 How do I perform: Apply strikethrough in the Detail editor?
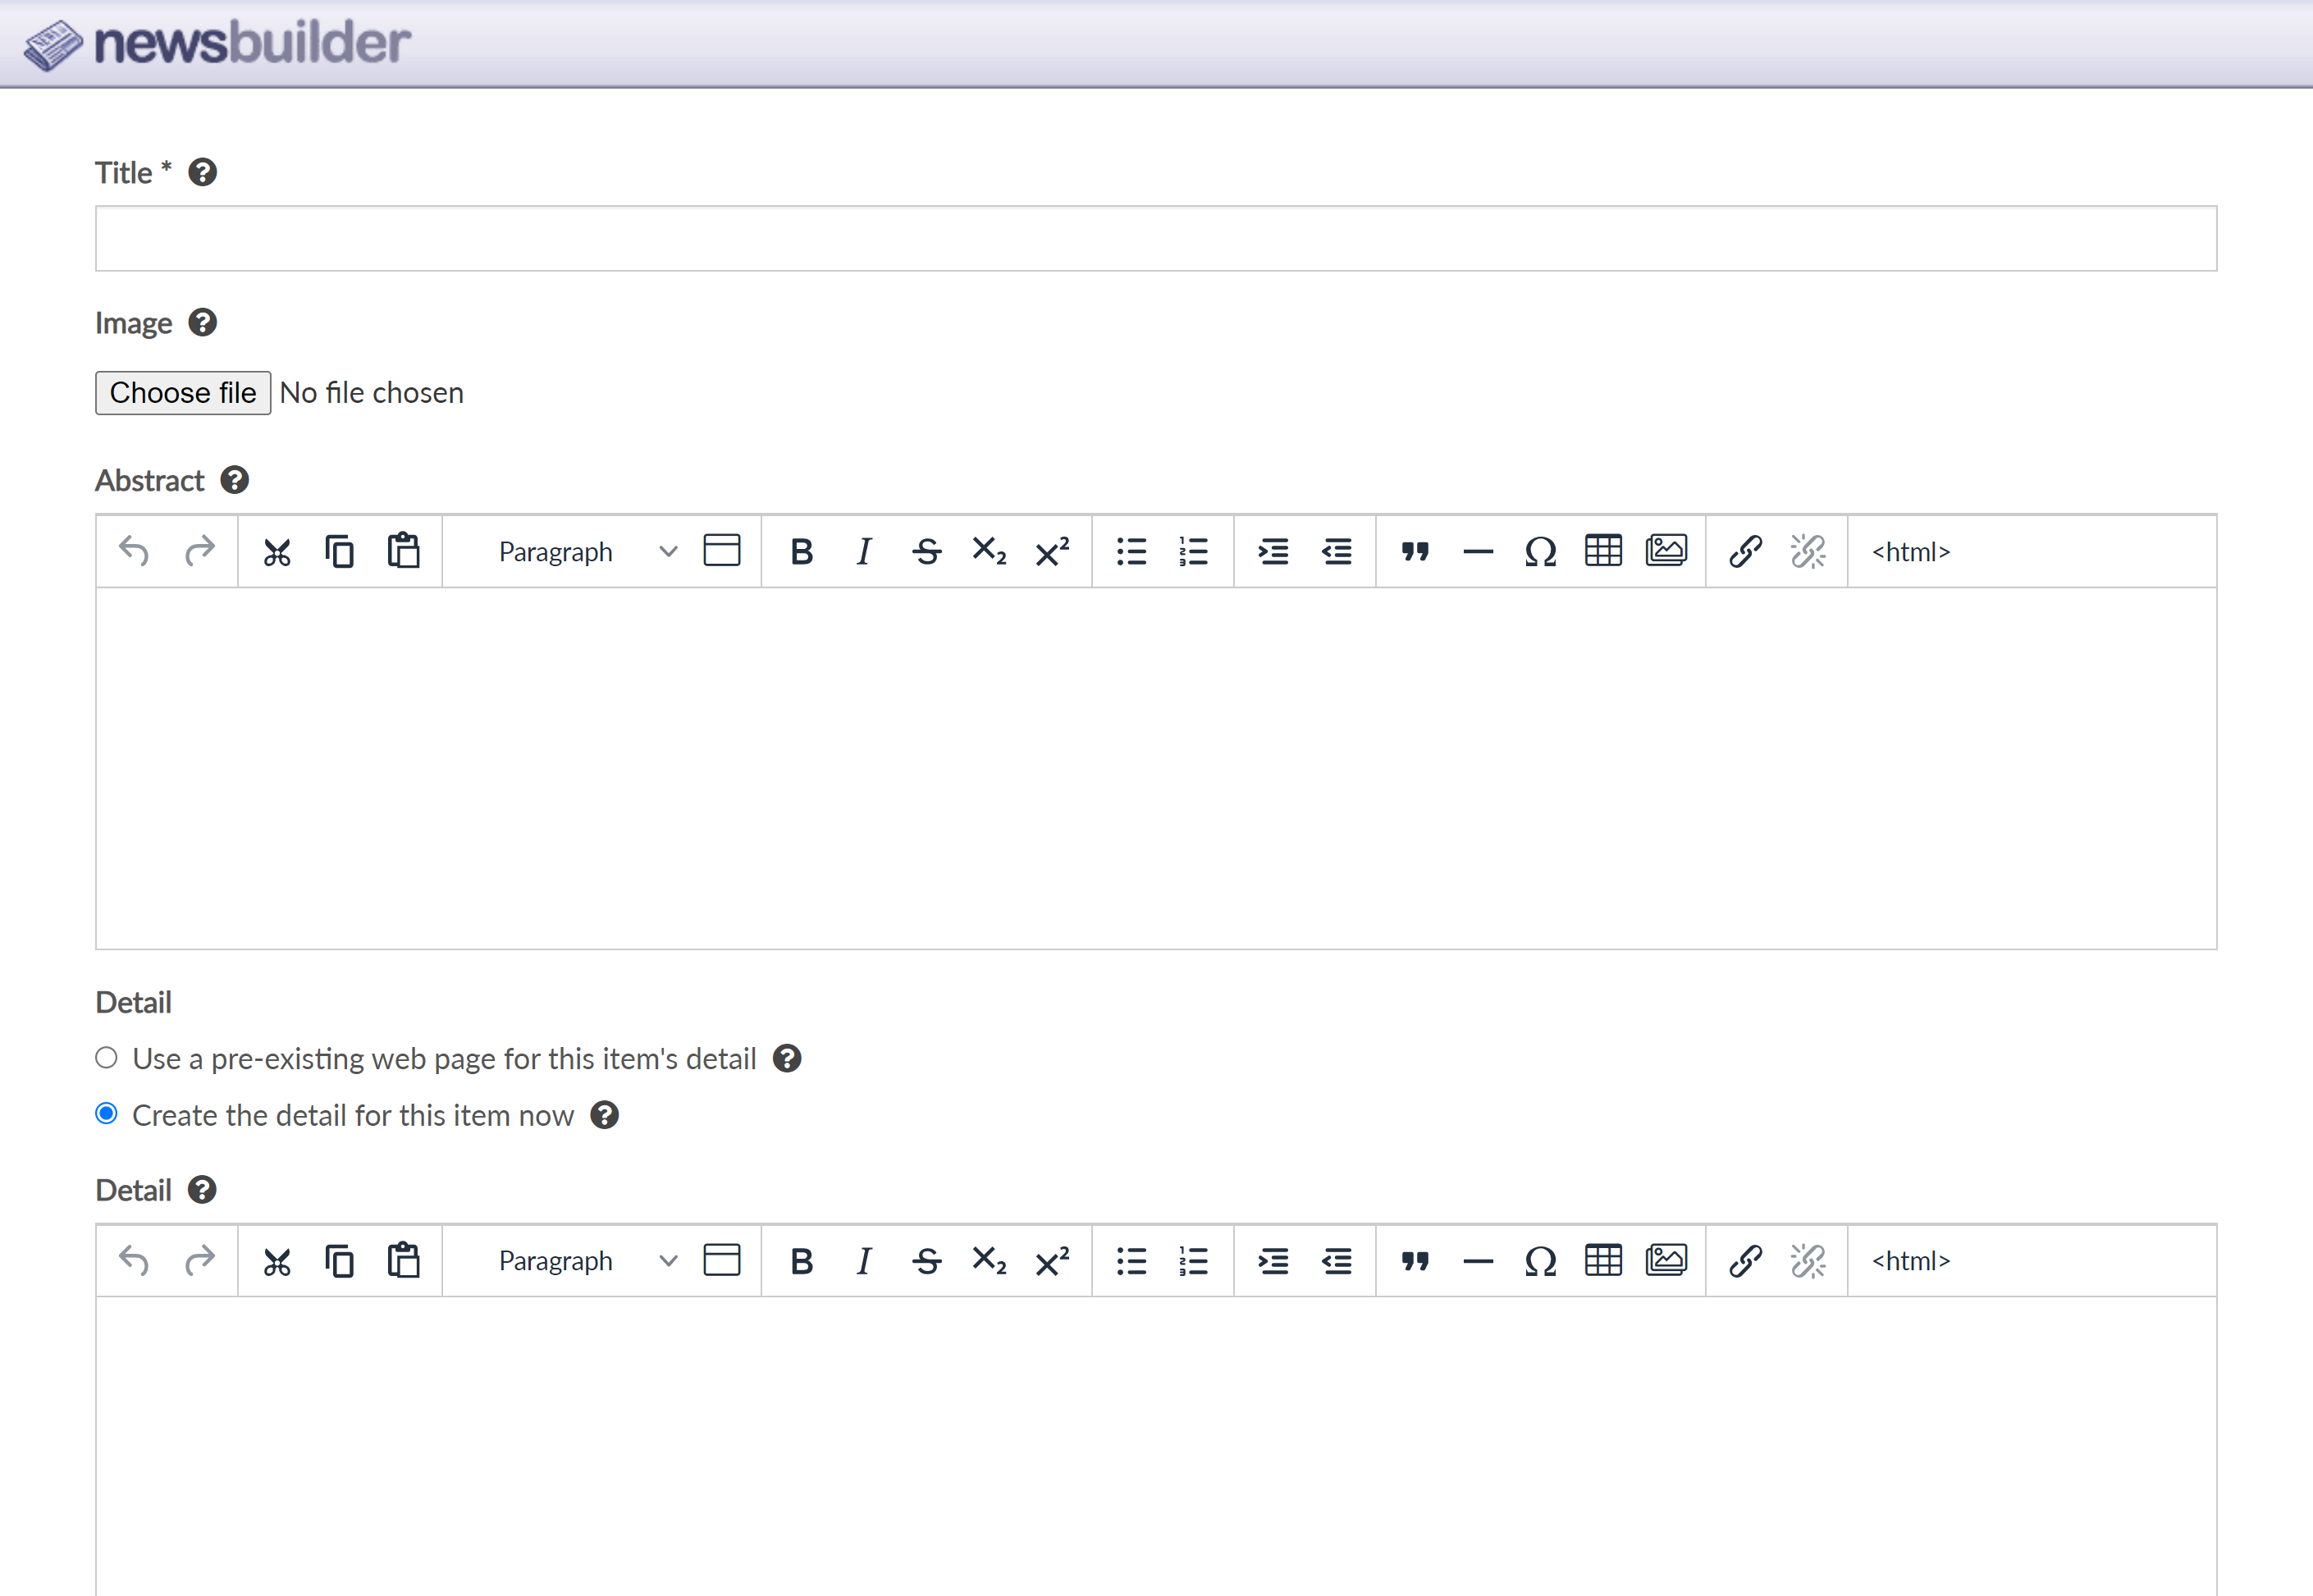[x=926, y=1261]
